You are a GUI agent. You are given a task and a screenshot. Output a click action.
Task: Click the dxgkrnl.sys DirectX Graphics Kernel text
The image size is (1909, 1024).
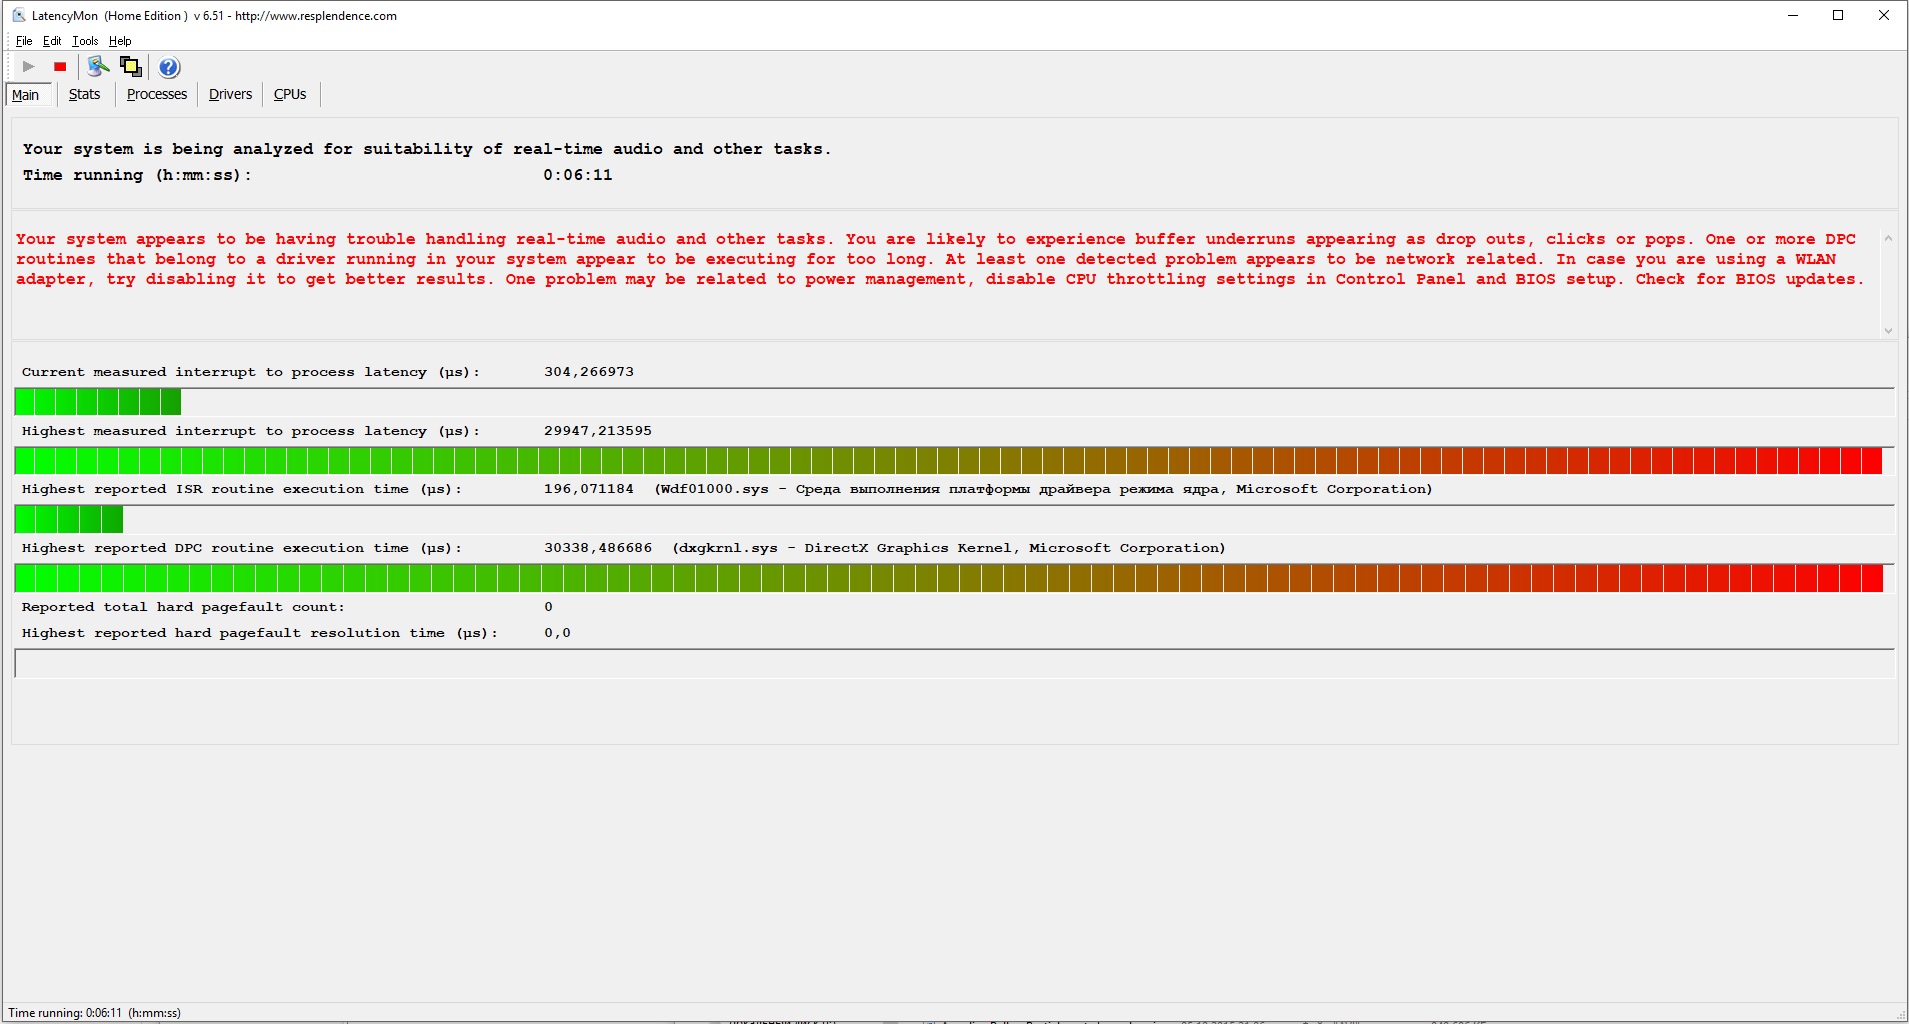point(949,548)
